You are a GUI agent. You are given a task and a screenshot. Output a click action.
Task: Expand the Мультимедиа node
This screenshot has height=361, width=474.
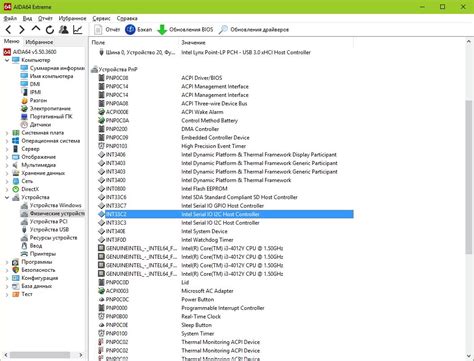7,165
